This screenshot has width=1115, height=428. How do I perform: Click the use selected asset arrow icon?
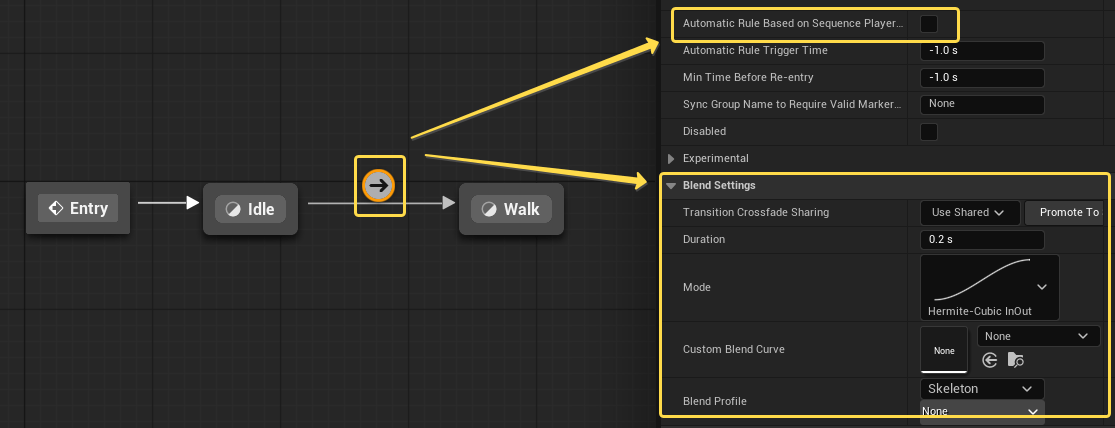coord(990,360)
